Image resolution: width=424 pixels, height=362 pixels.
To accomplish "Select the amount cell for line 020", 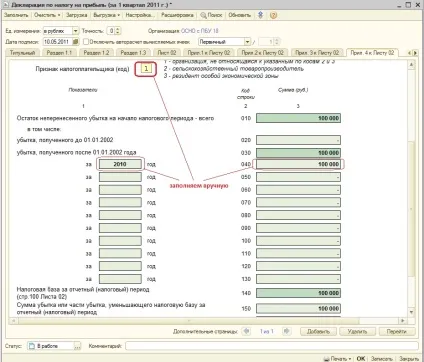I will (298, 140).
